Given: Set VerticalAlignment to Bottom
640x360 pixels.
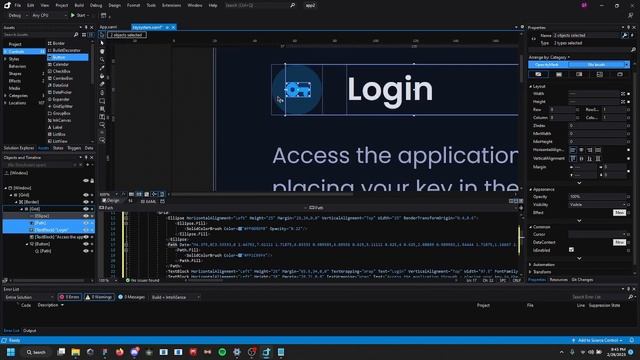Looking at the screenshot, I should click(589, 158).
